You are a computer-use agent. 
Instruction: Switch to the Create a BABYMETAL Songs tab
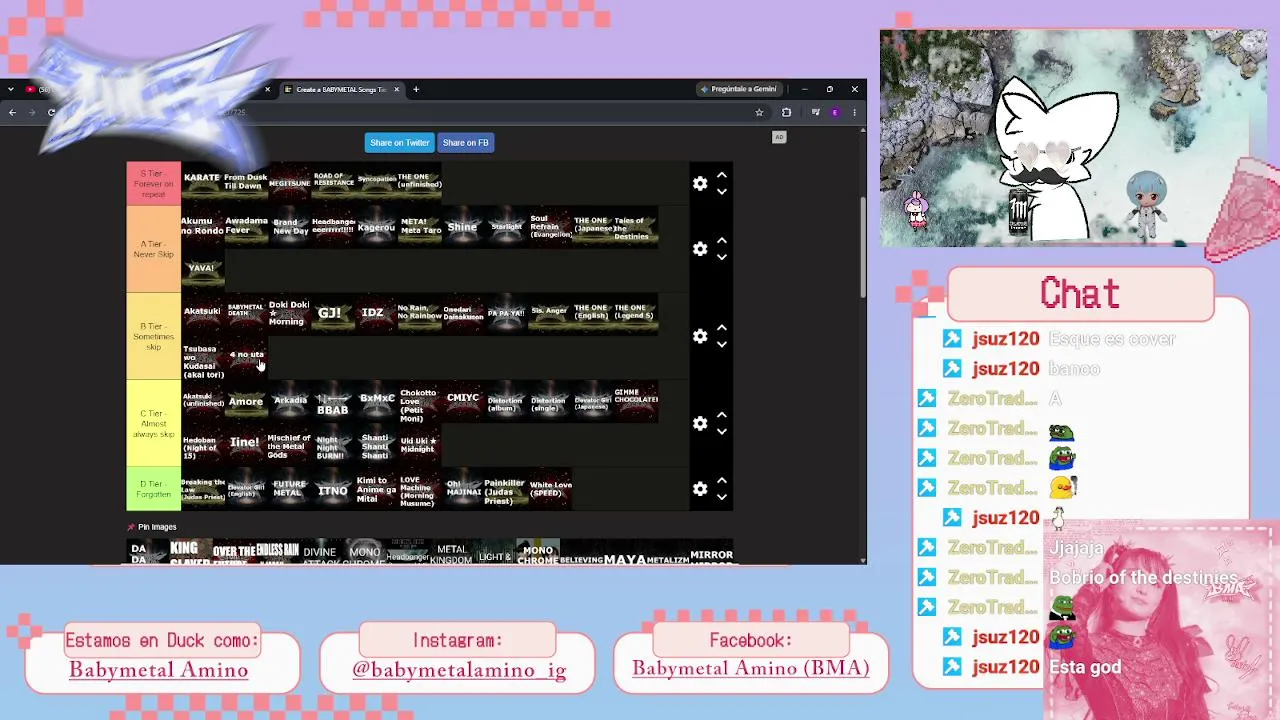point(340,89)
